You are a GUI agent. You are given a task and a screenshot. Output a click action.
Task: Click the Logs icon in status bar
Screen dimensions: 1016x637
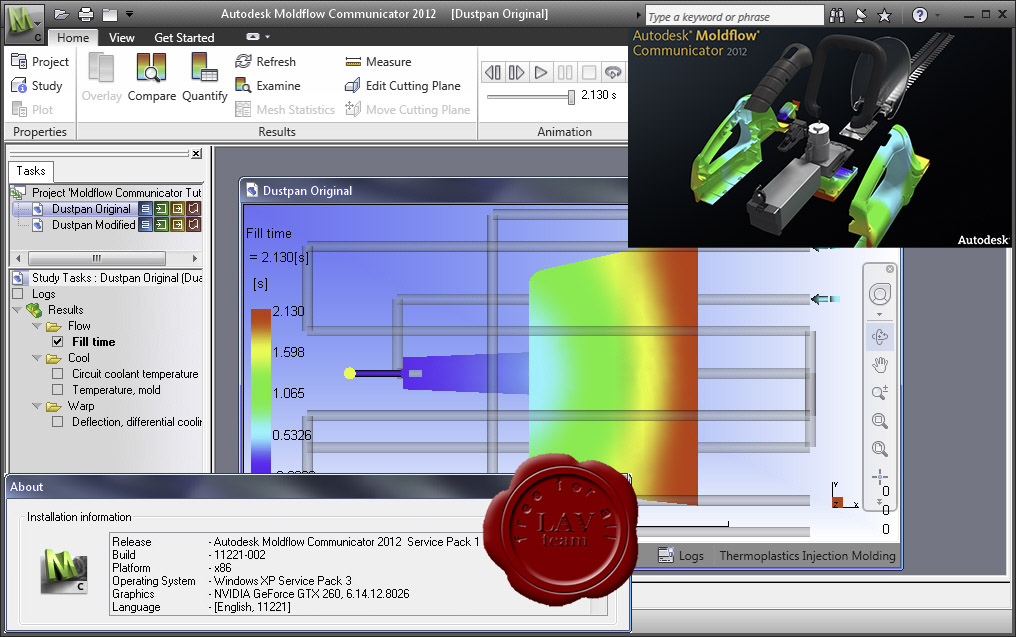pyautogui.click(x=666, y=555)
